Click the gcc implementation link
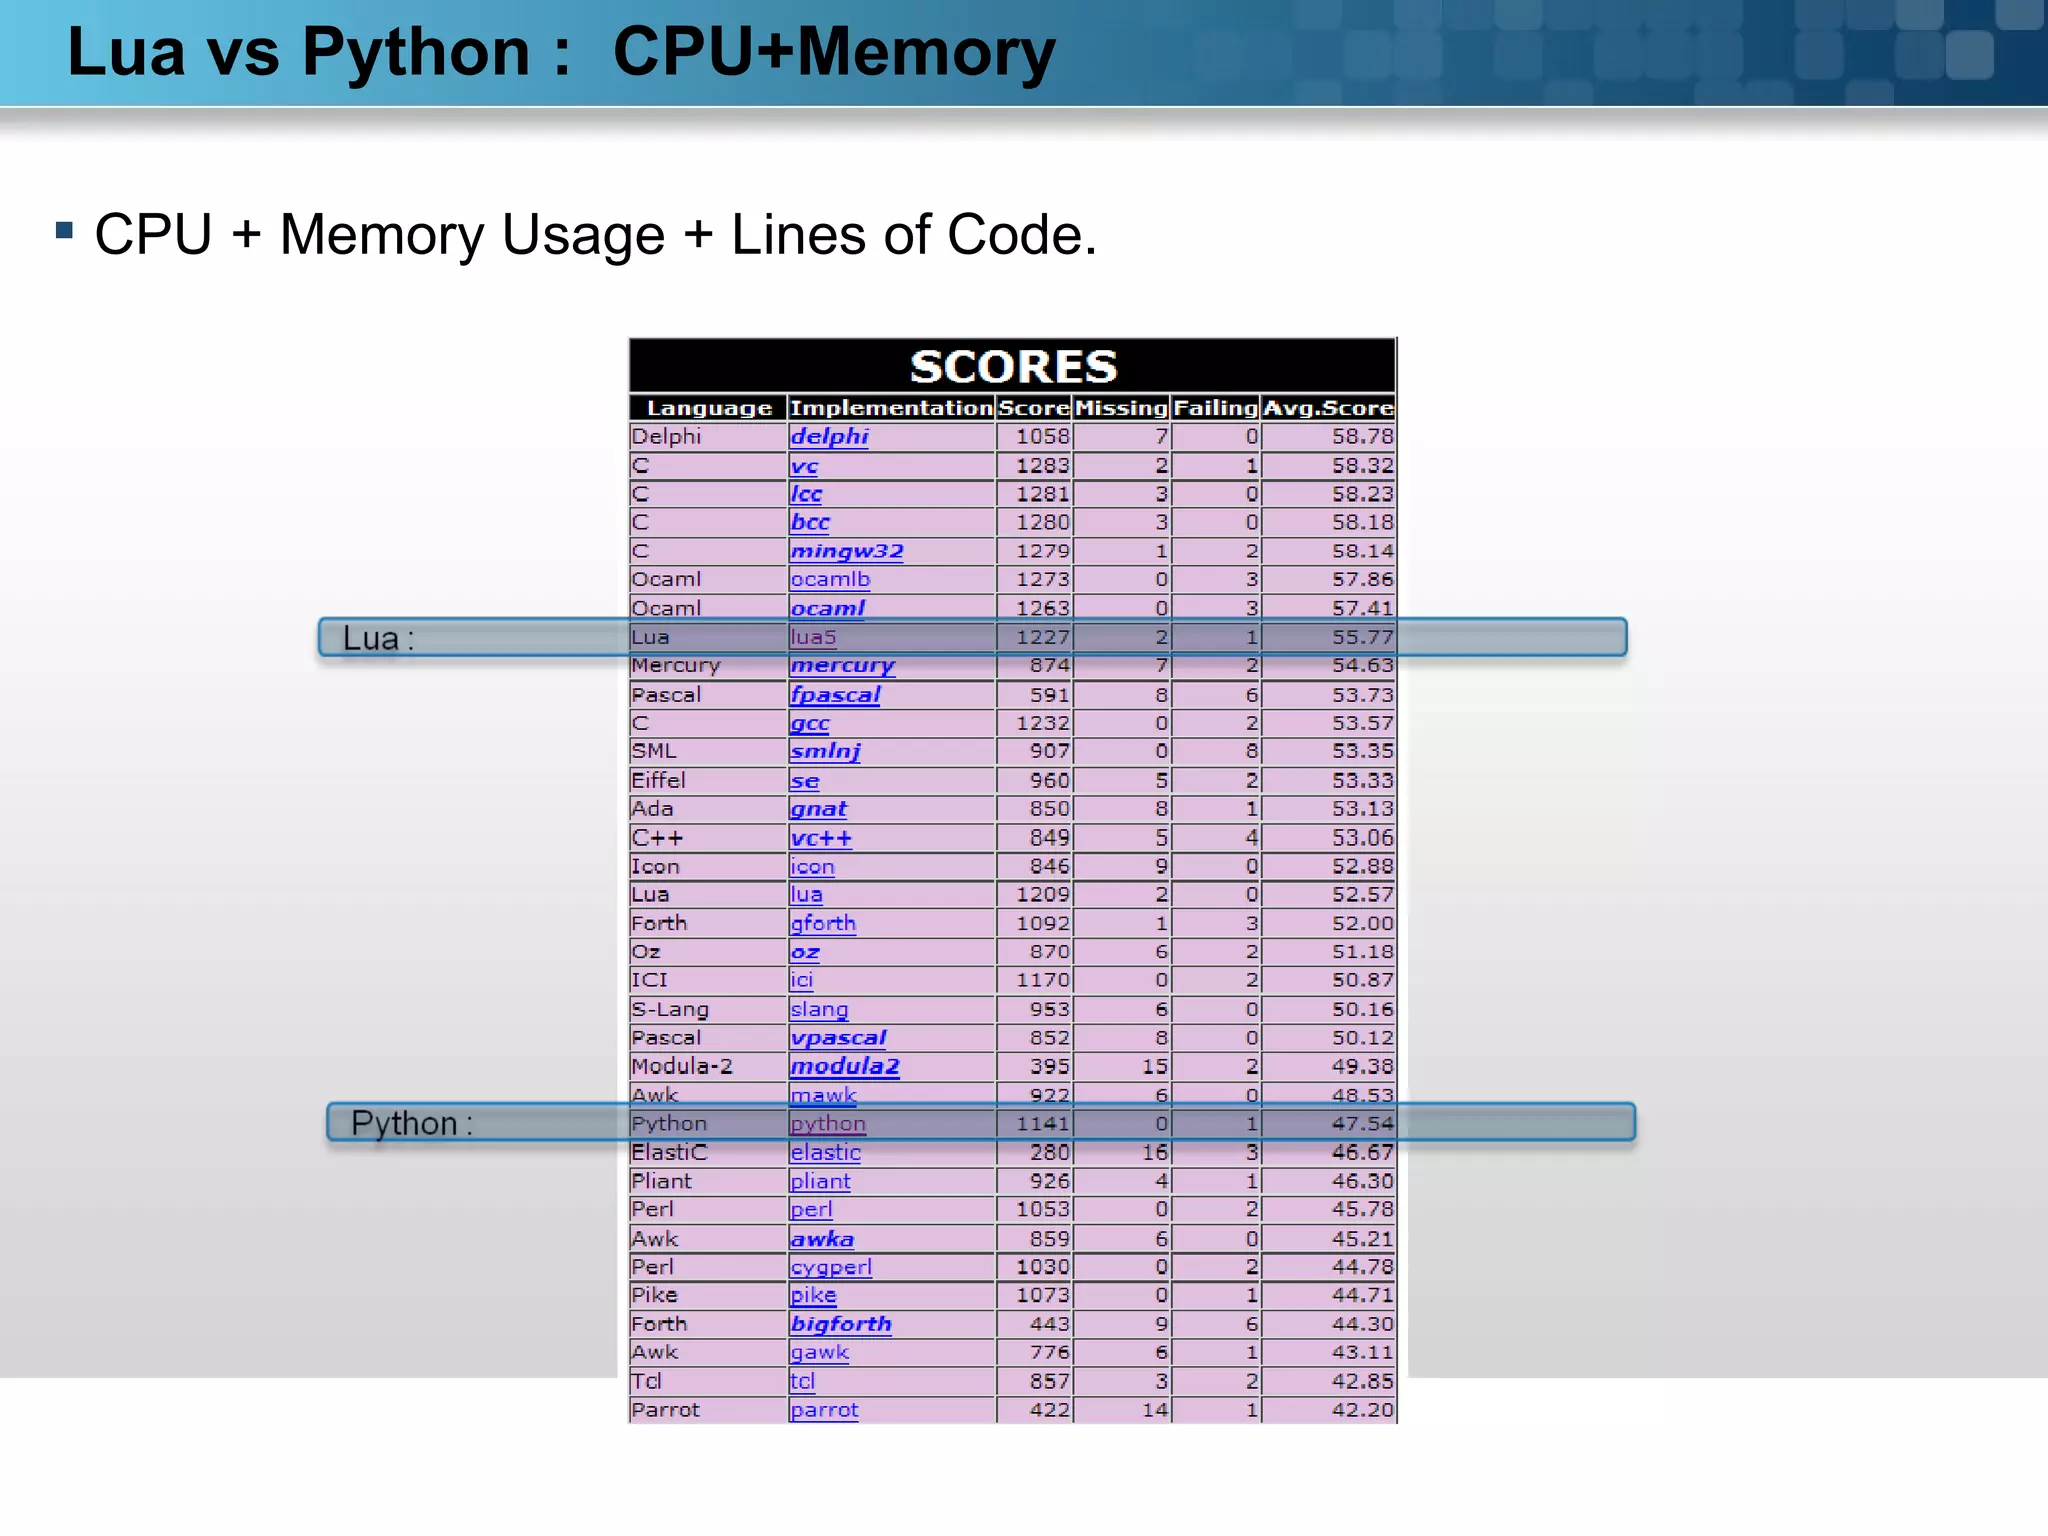This screenshot has width=2048, height=1536. click(x=810, y=723)
